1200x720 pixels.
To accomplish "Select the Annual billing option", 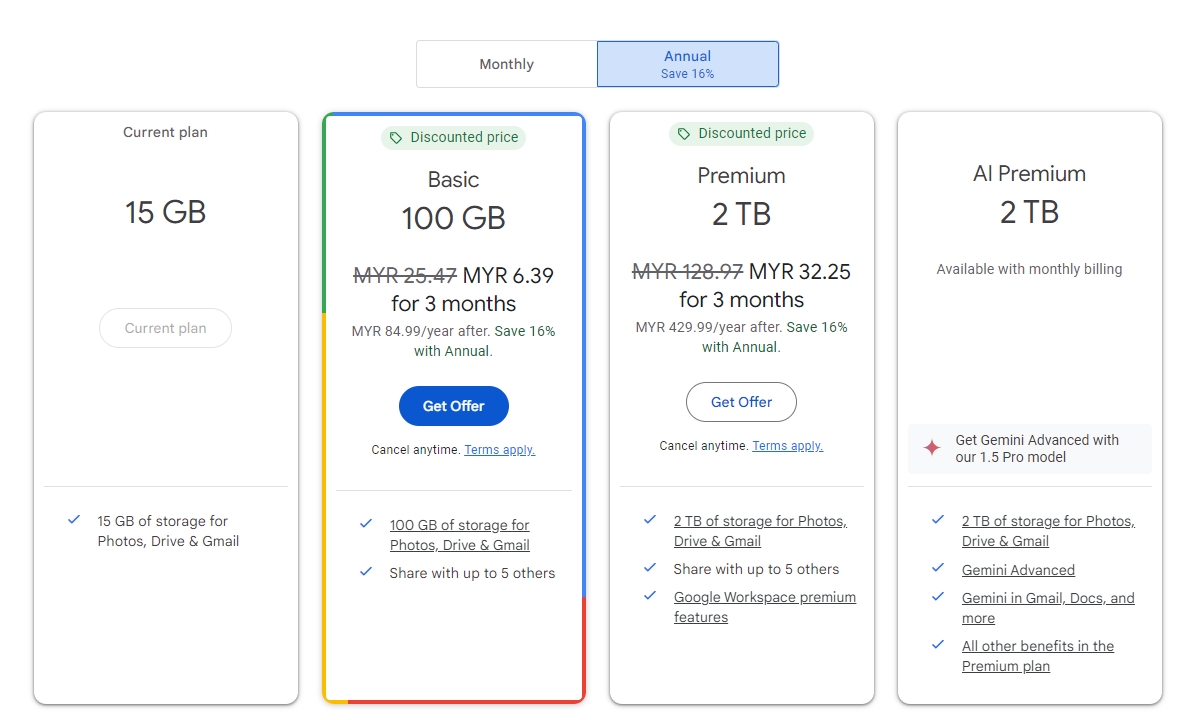I will [x=688, y=64].
